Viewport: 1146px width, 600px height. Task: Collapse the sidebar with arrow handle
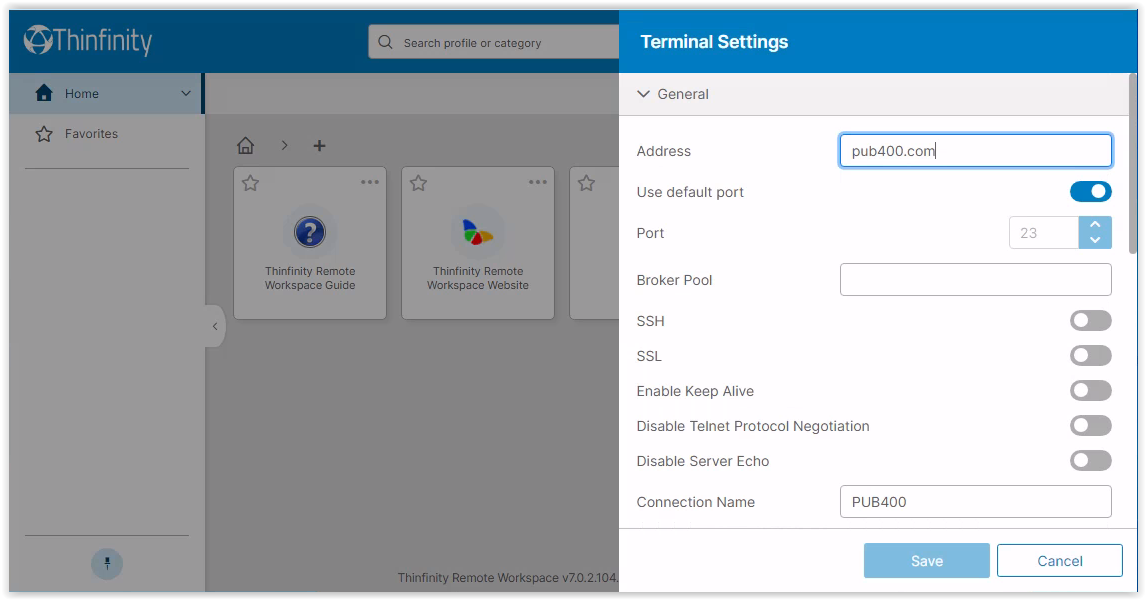215,326
